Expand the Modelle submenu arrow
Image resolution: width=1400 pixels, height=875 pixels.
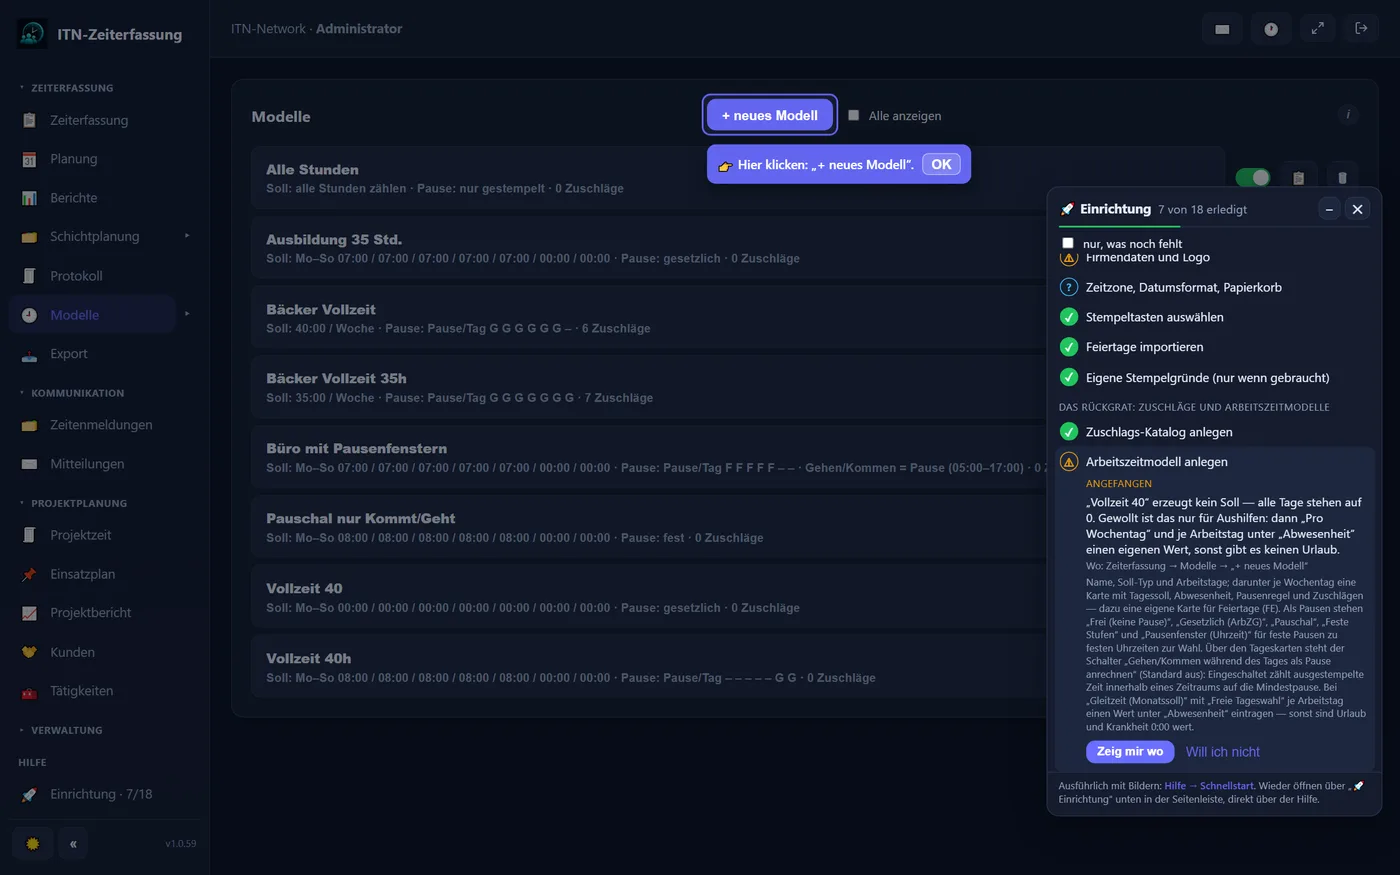[187, 314]
